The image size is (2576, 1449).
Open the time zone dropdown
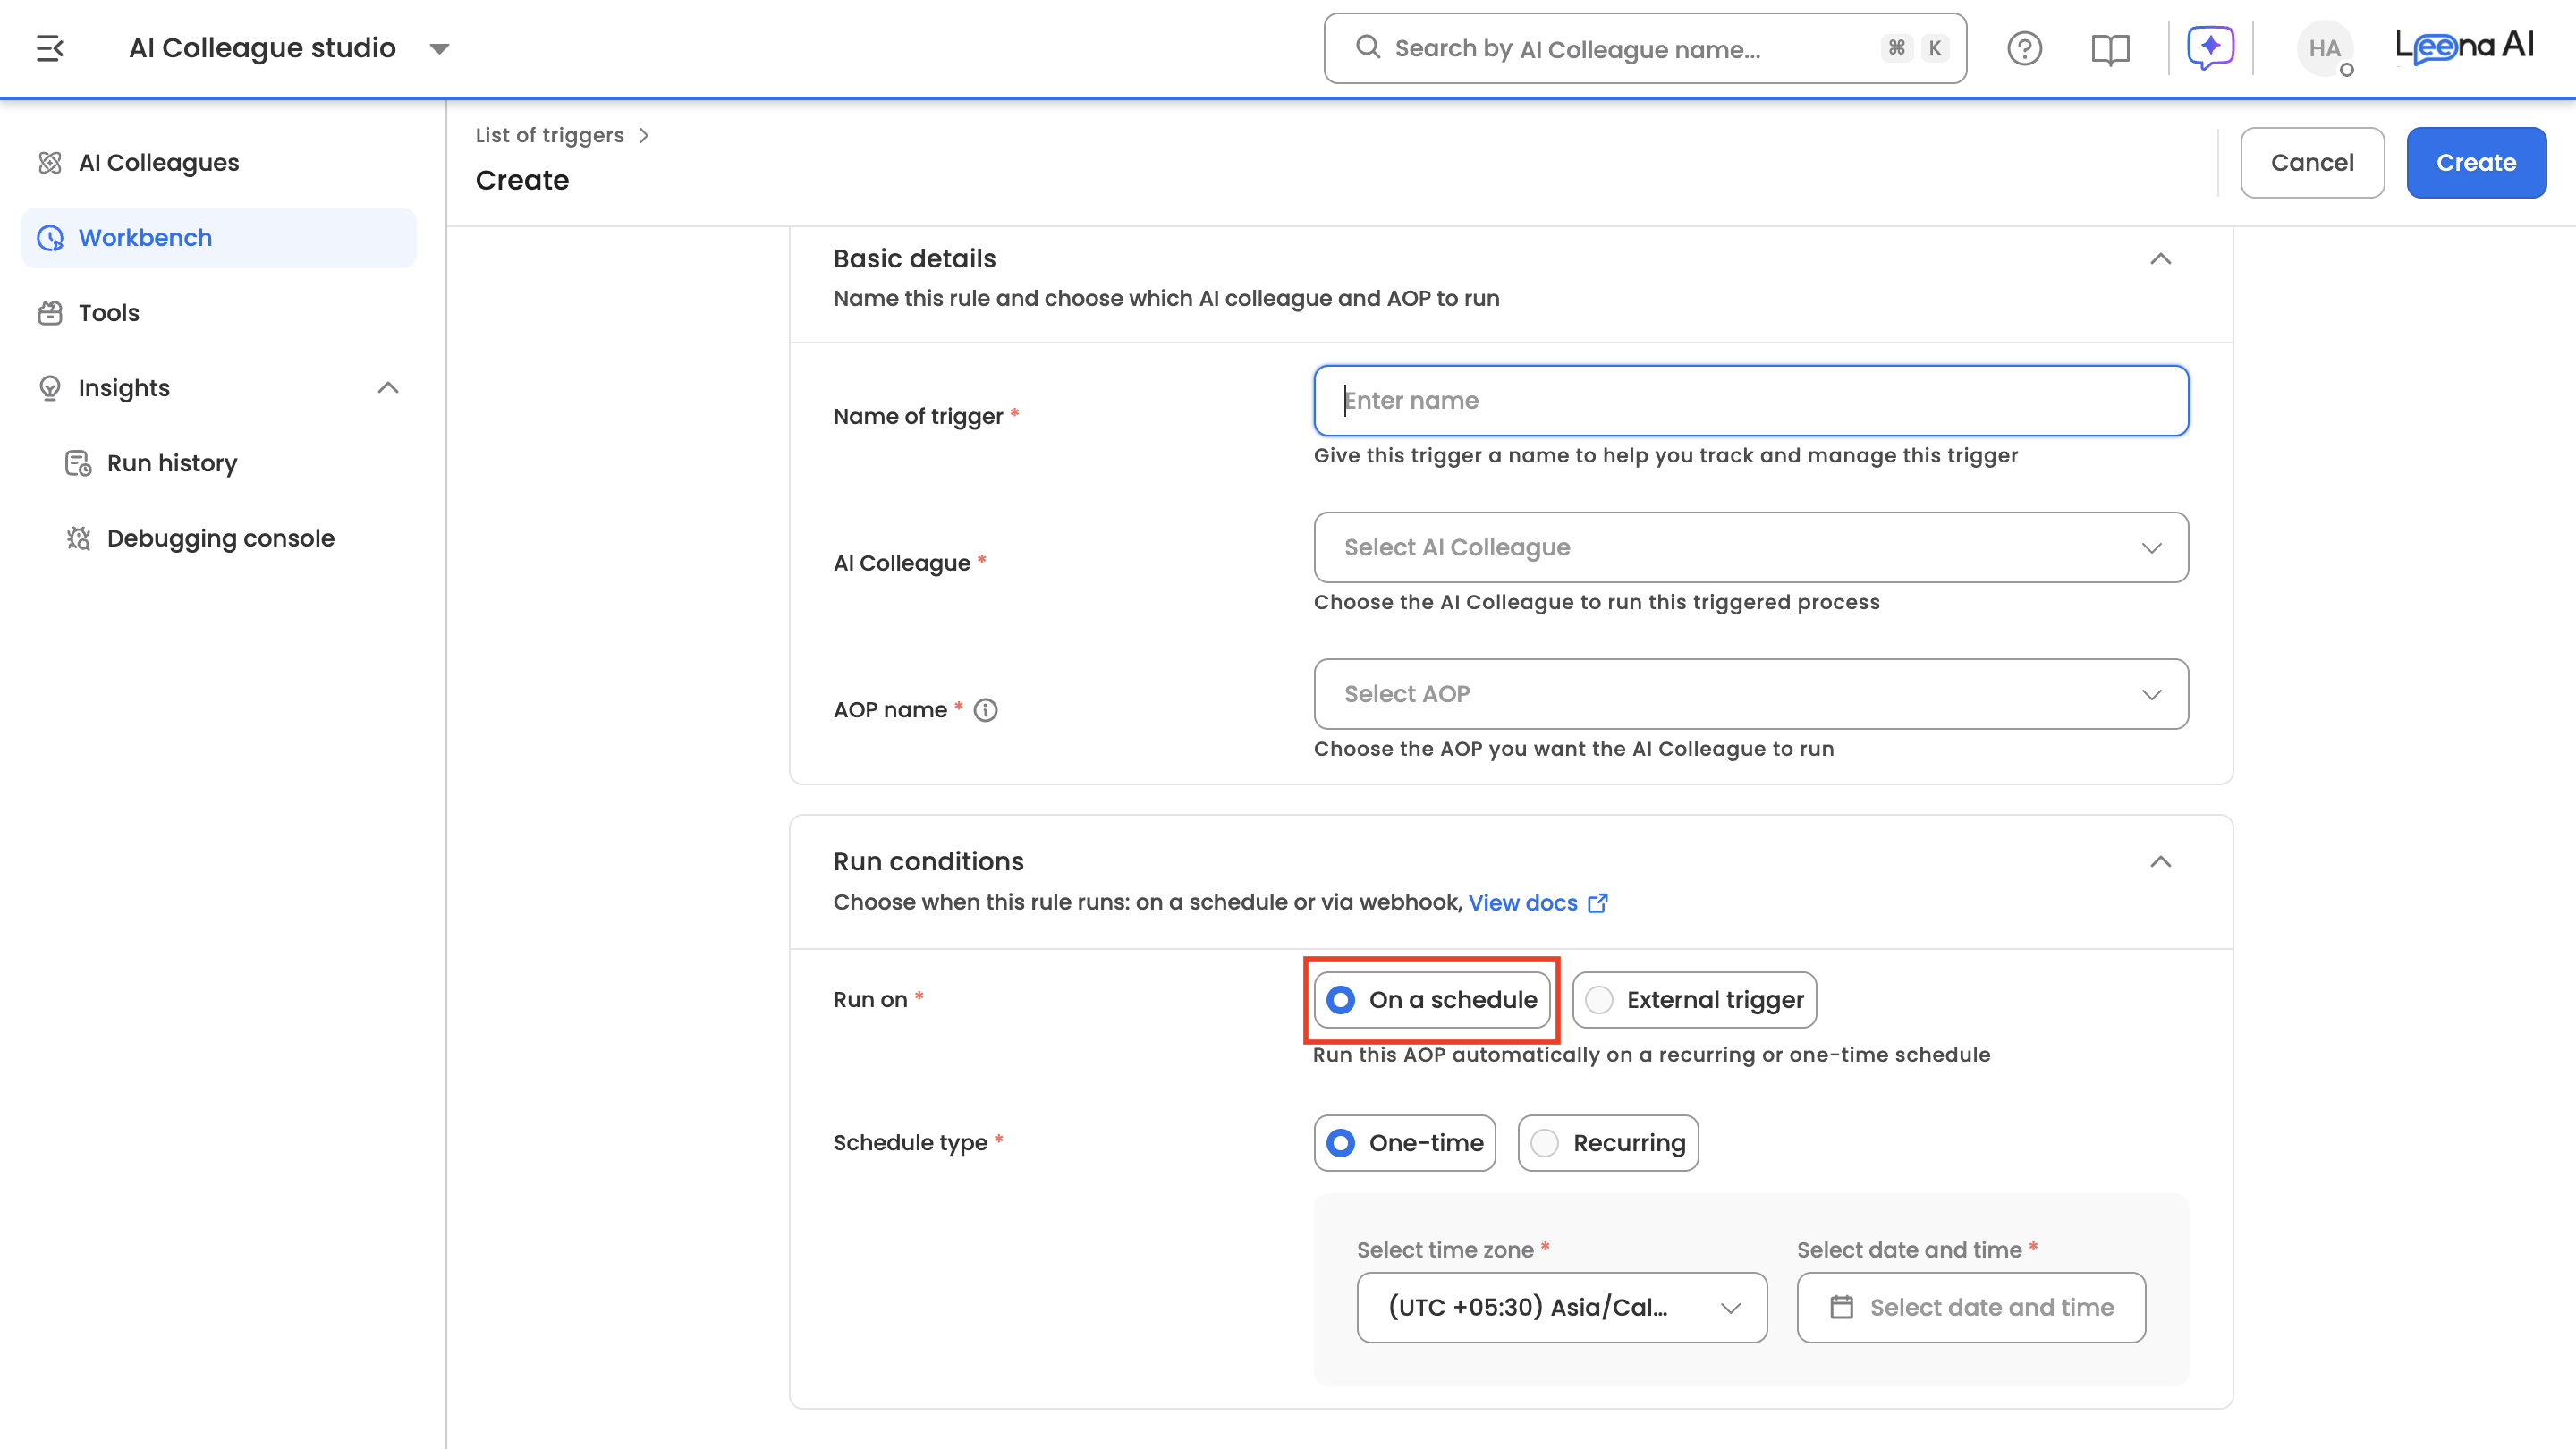(x=1562, y=1307)
